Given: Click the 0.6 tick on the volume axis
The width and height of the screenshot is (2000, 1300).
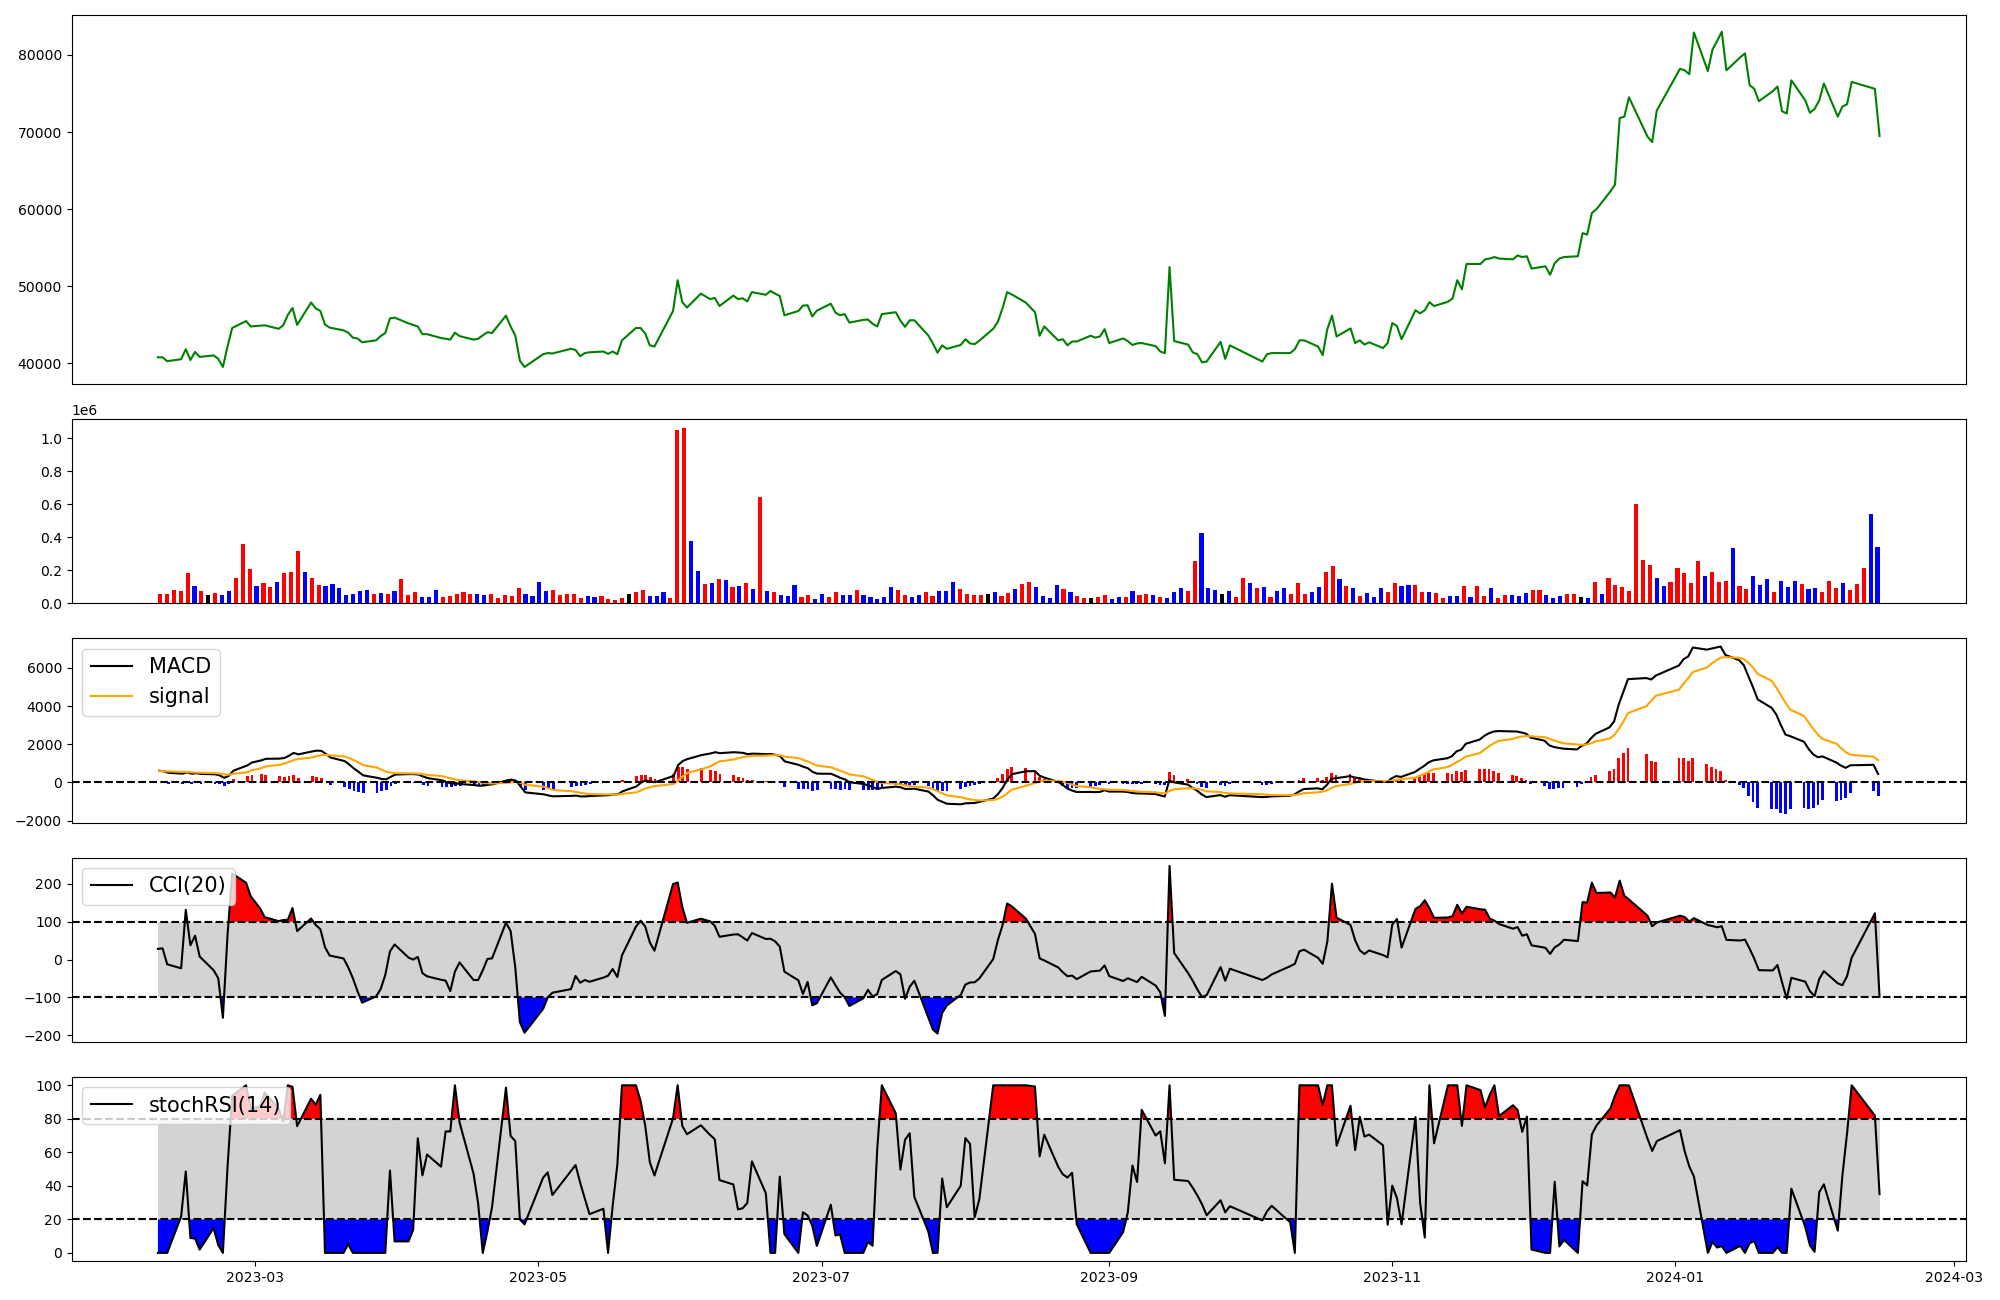Looking at the screenshot, I should tap(50, 505).
